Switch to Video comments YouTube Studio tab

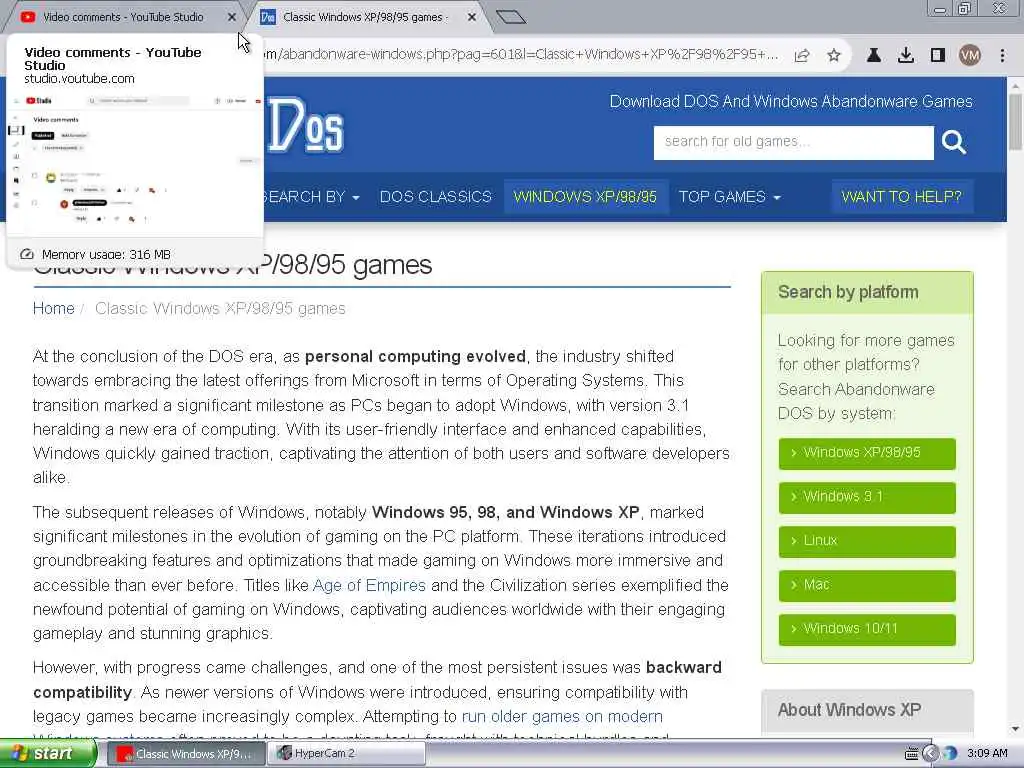(x=123, y=17)
